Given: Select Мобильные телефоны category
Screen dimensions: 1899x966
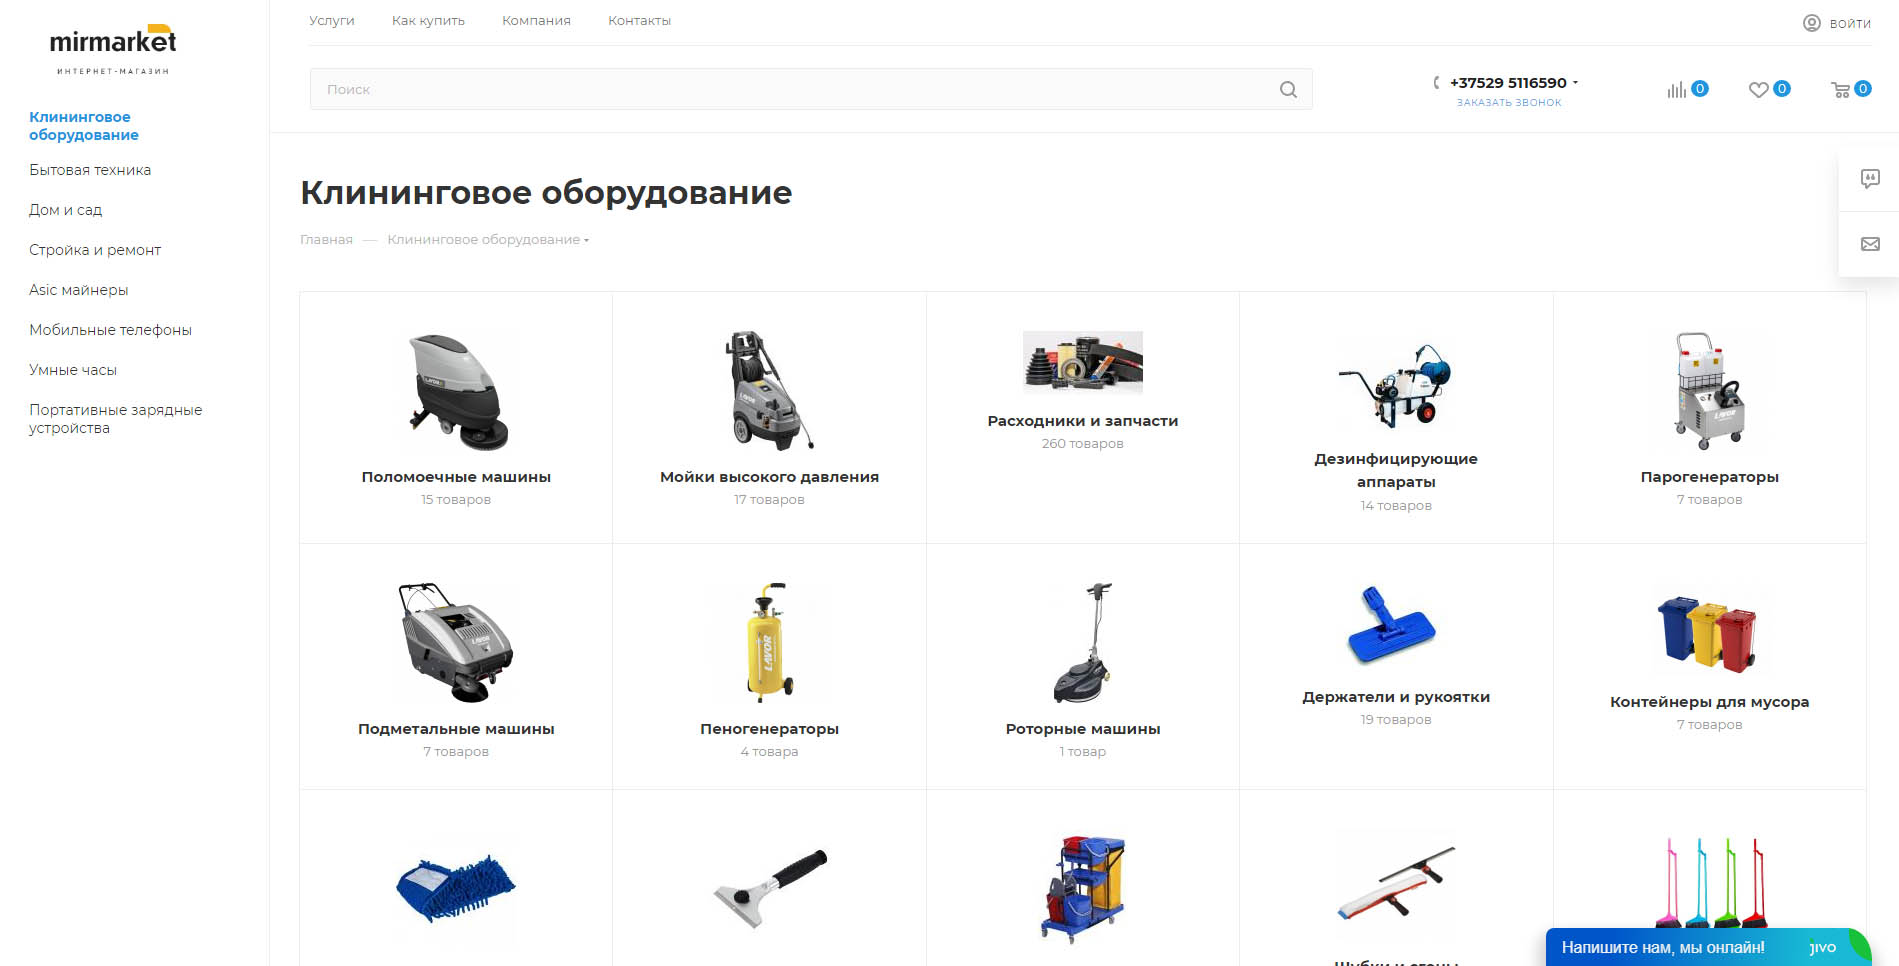Looking at the screenshot, I should [x=110, y=330].
